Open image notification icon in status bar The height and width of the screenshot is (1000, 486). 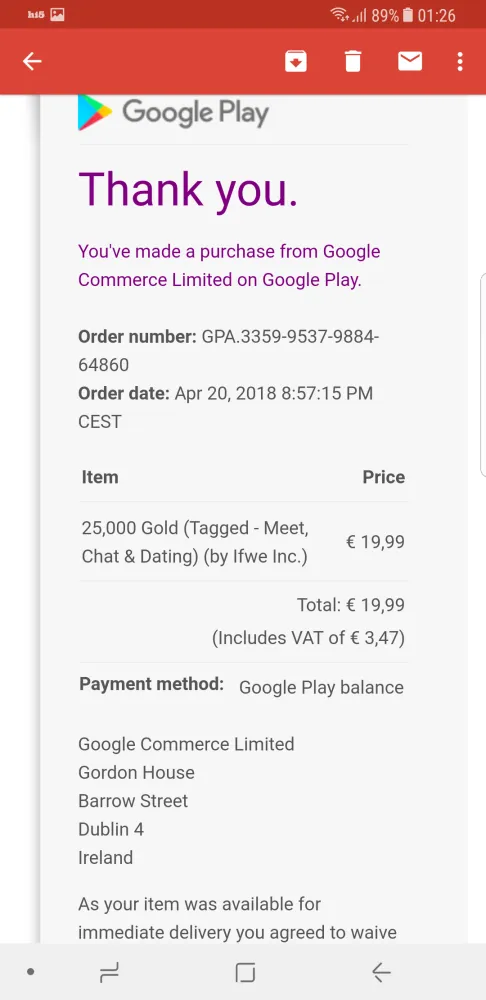(x=57, y=14)
